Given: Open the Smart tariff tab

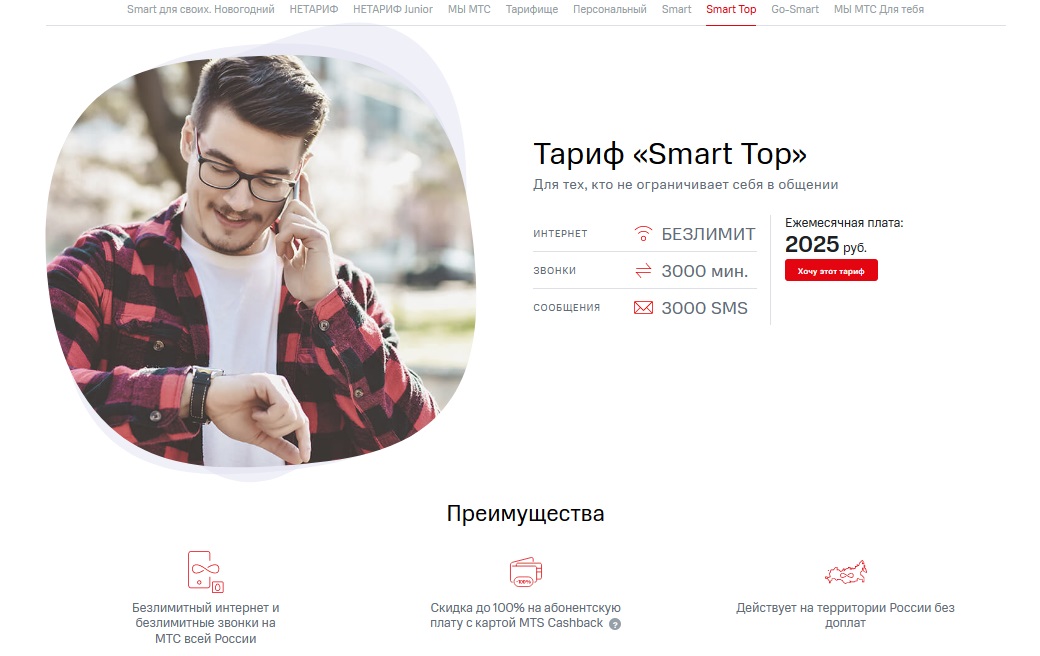Looking at the screenshot, I should pos(677,9).
